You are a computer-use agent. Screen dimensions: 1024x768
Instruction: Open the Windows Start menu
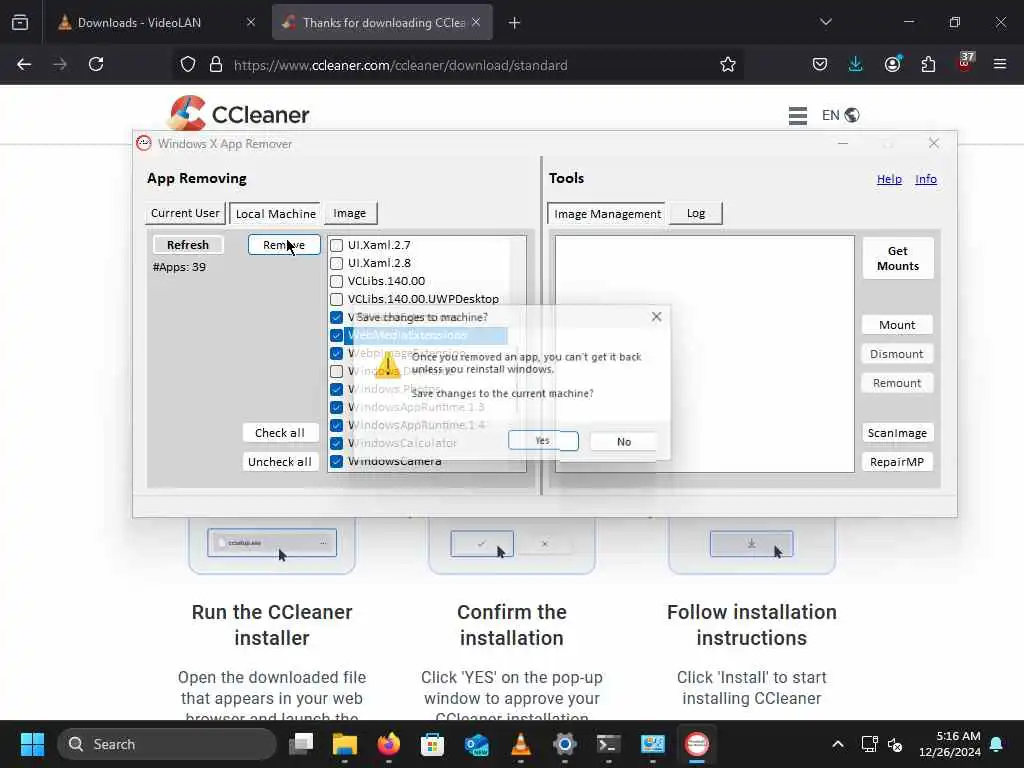coord(33,744)
